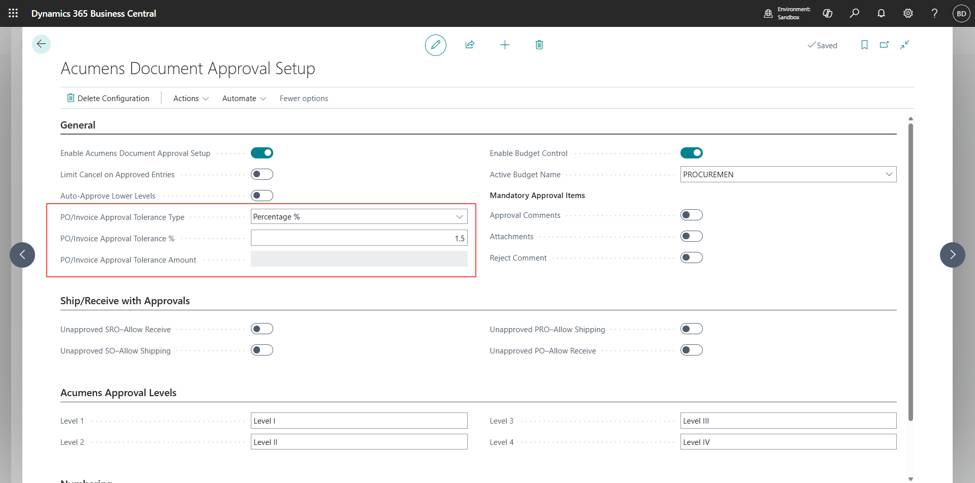This screenshot has height=483, width=975.
Task: Click the page vertical scrollbar
Action: click(910, 272)
